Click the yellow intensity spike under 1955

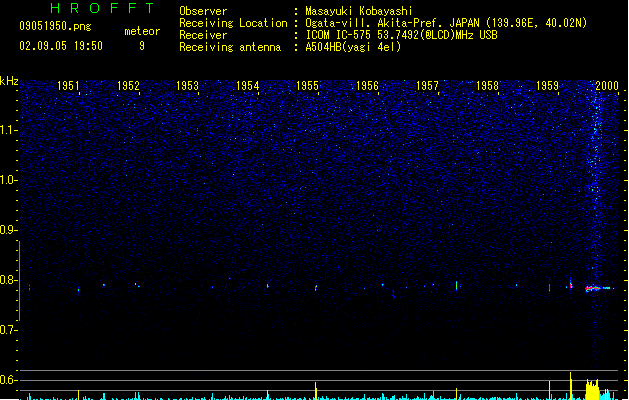316,391
